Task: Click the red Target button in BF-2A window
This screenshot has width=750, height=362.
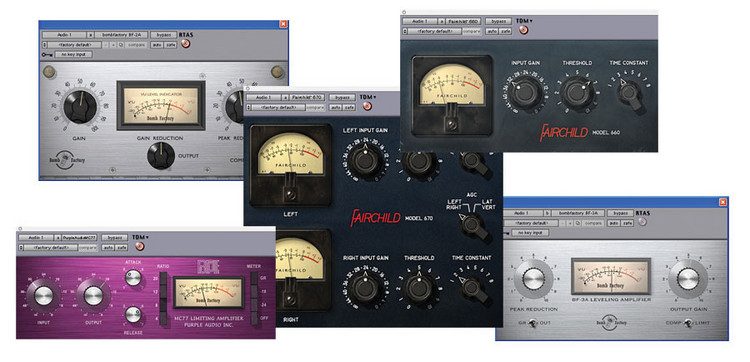Action: (185, 44)
